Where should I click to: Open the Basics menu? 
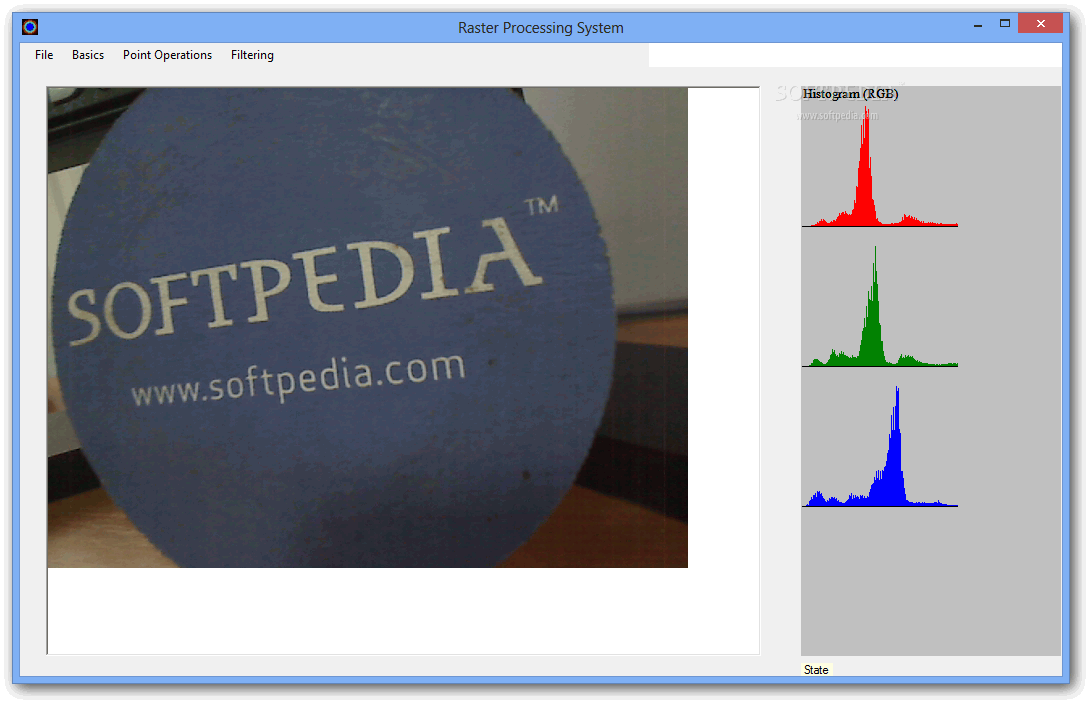click(88, 55)
